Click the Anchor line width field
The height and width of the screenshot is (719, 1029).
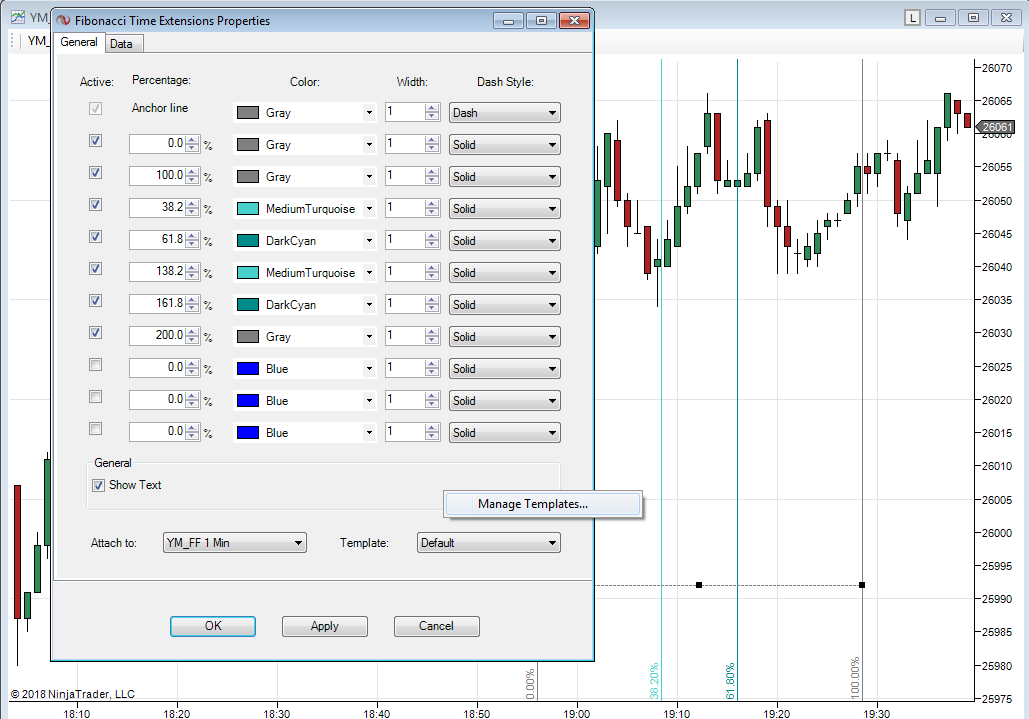point(405,112)
